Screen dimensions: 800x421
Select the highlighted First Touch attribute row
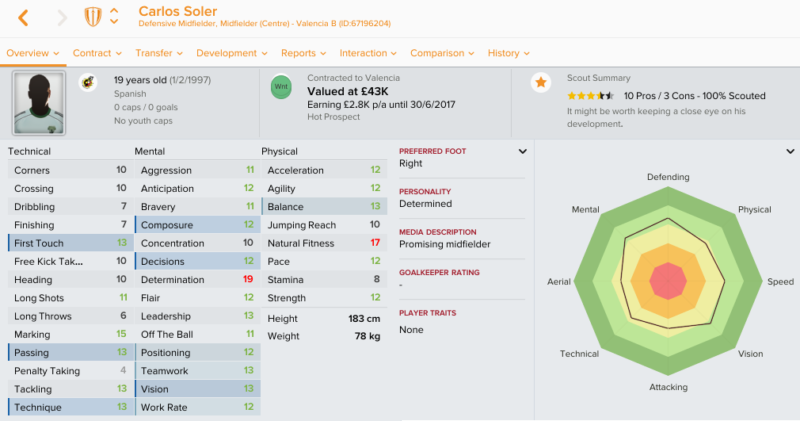pos(70,243)
